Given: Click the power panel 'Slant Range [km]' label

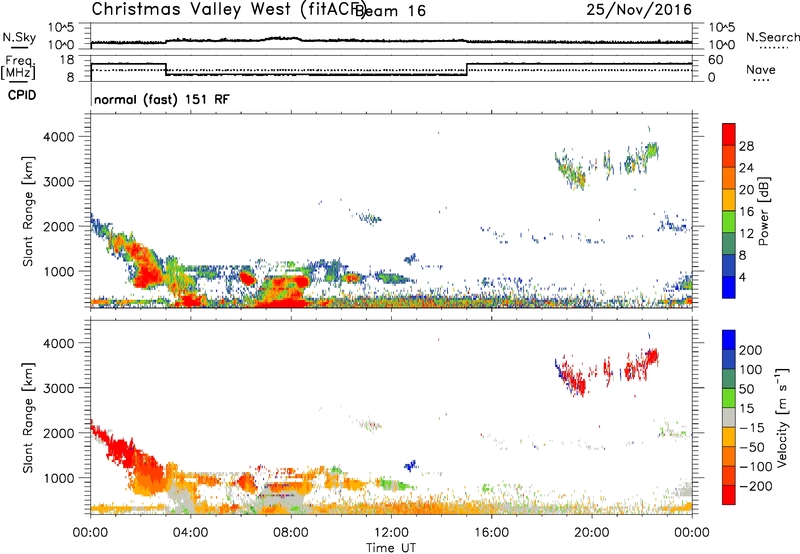Looking at the screenshot, I should (x=28, y=212).
